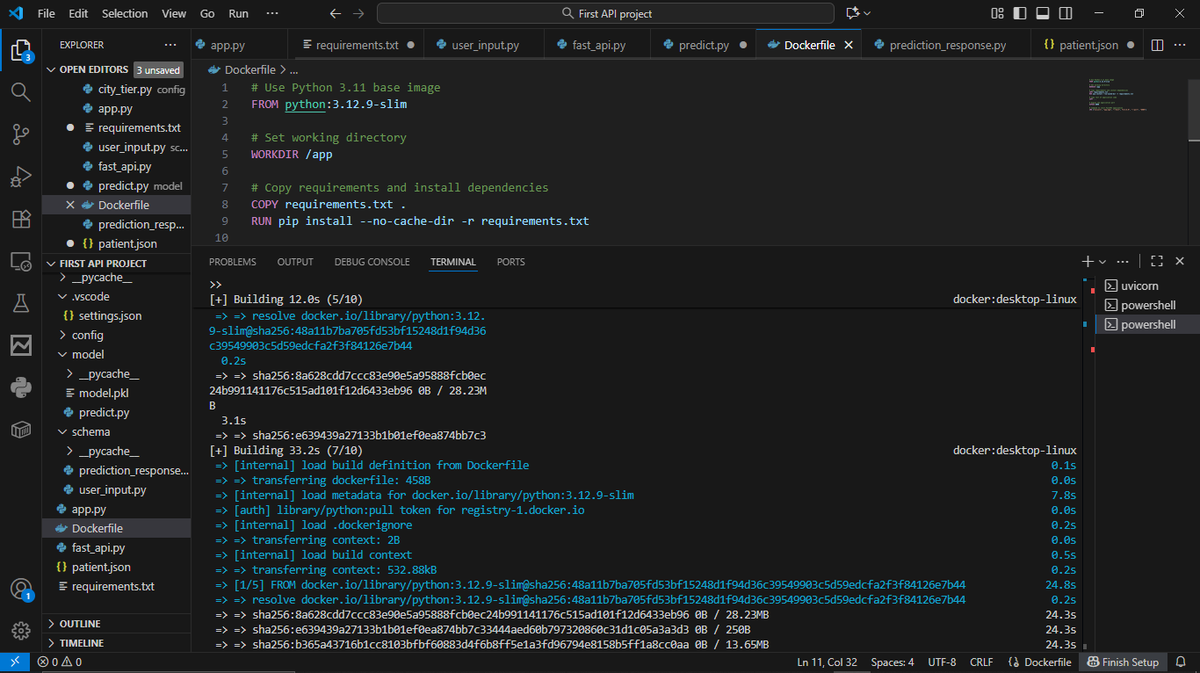Image resolution: width=1200 pixels, height=673 pixels.
Task: Expand the OUTLINE section
Action: click(80, 623)
